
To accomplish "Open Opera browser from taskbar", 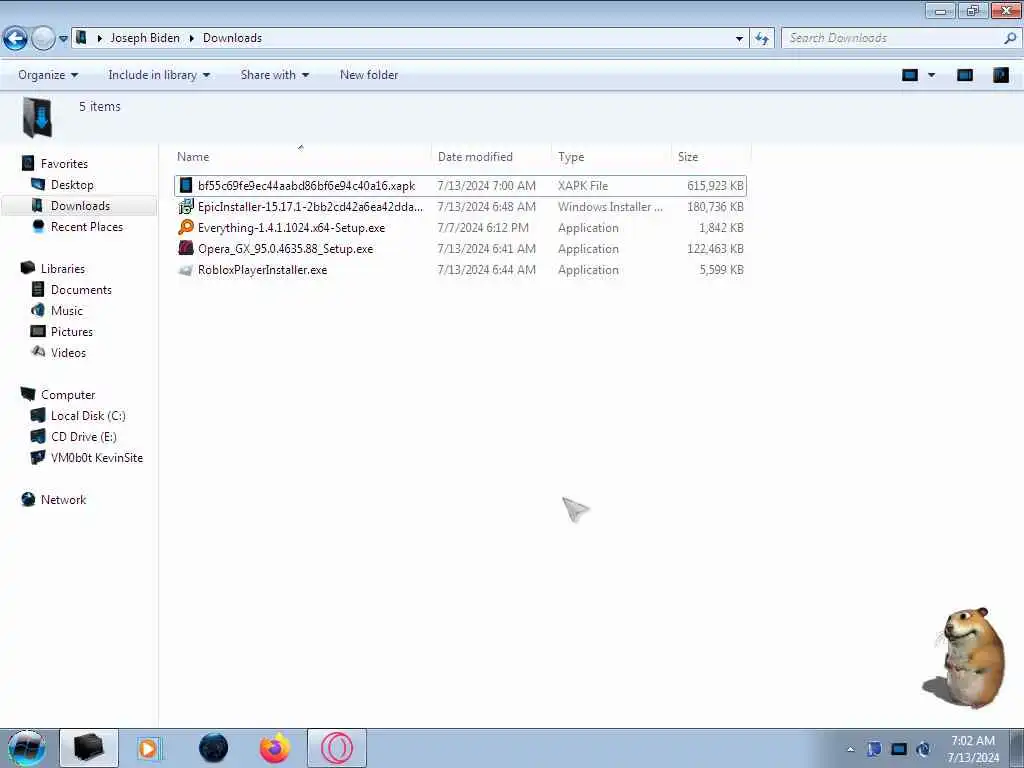I will pyautogui.click(x=337, y=748).
